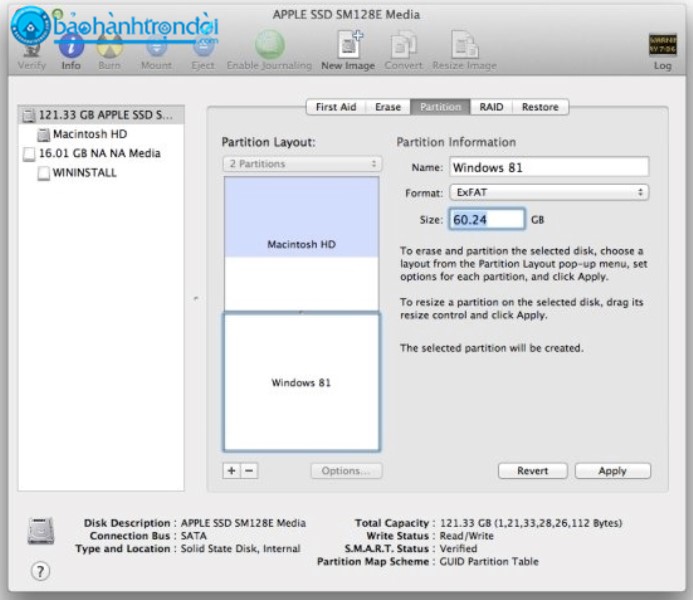
Task: Remove partition with the minus button
Action: click(249, 471)
